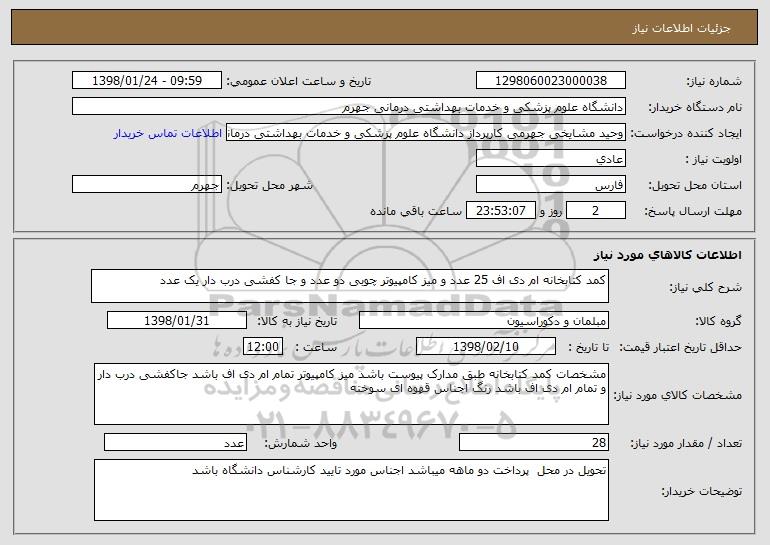Click the general description text box شرح کلی نیاز
Image resolution: width=770 pixels, height=545 pixels.
[350, 286]
